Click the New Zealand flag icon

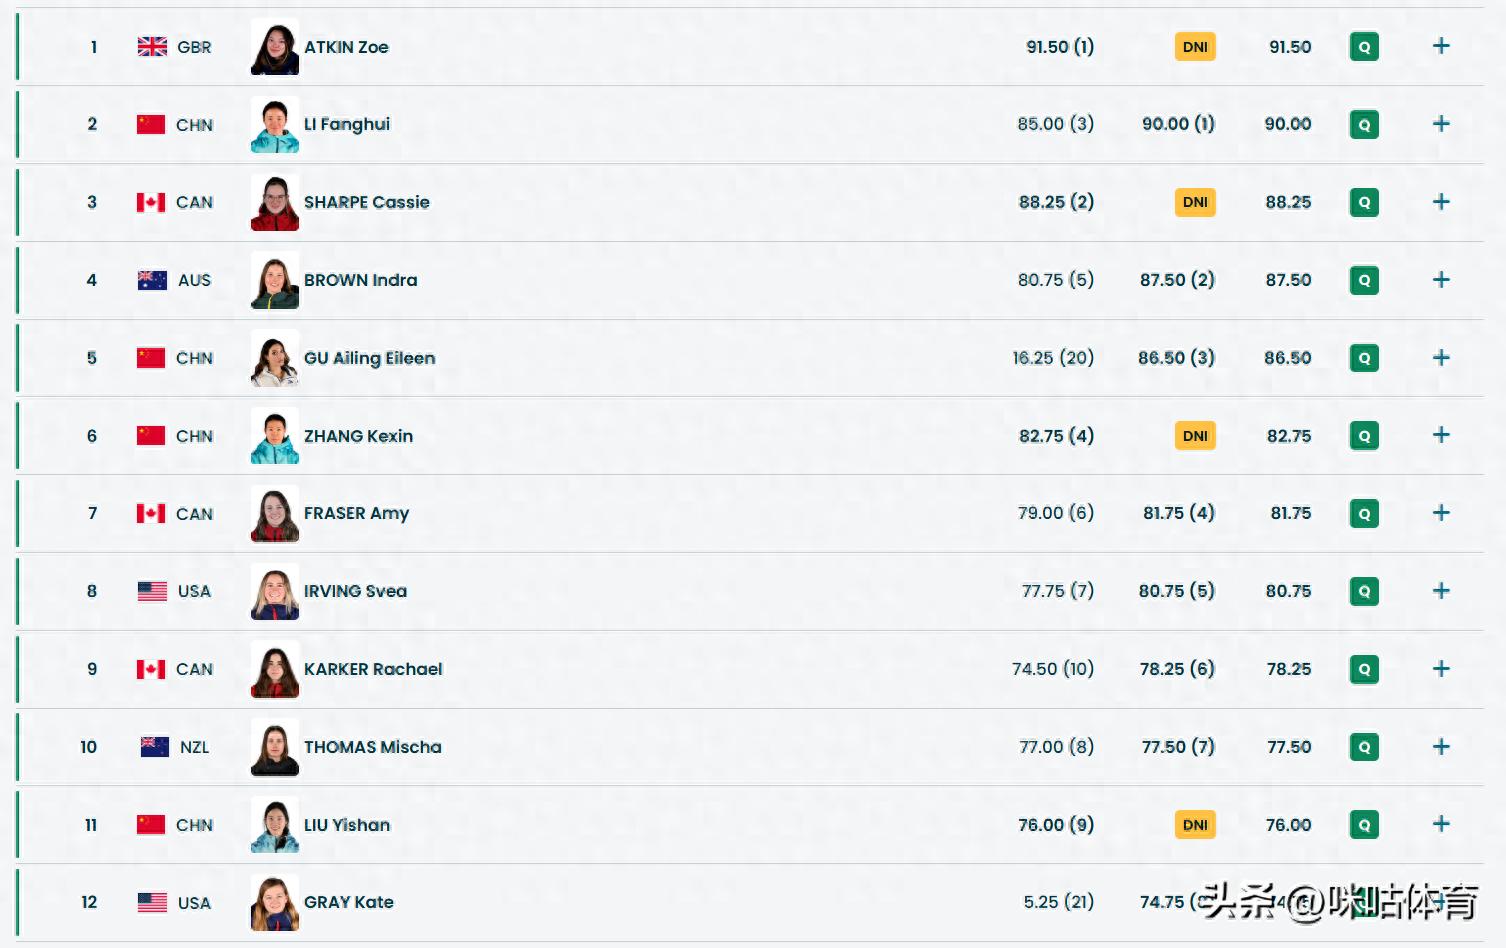[154, 747]
